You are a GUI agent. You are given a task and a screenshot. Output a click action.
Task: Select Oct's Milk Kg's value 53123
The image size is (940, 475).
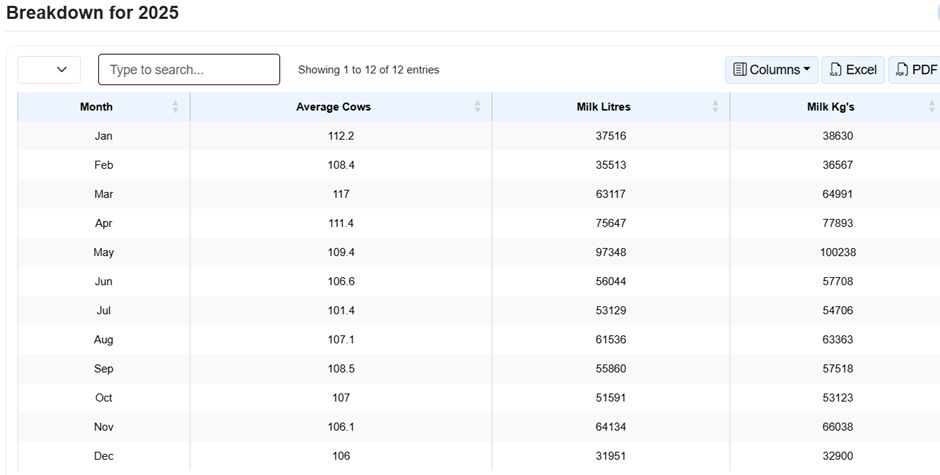click(836, 398)
